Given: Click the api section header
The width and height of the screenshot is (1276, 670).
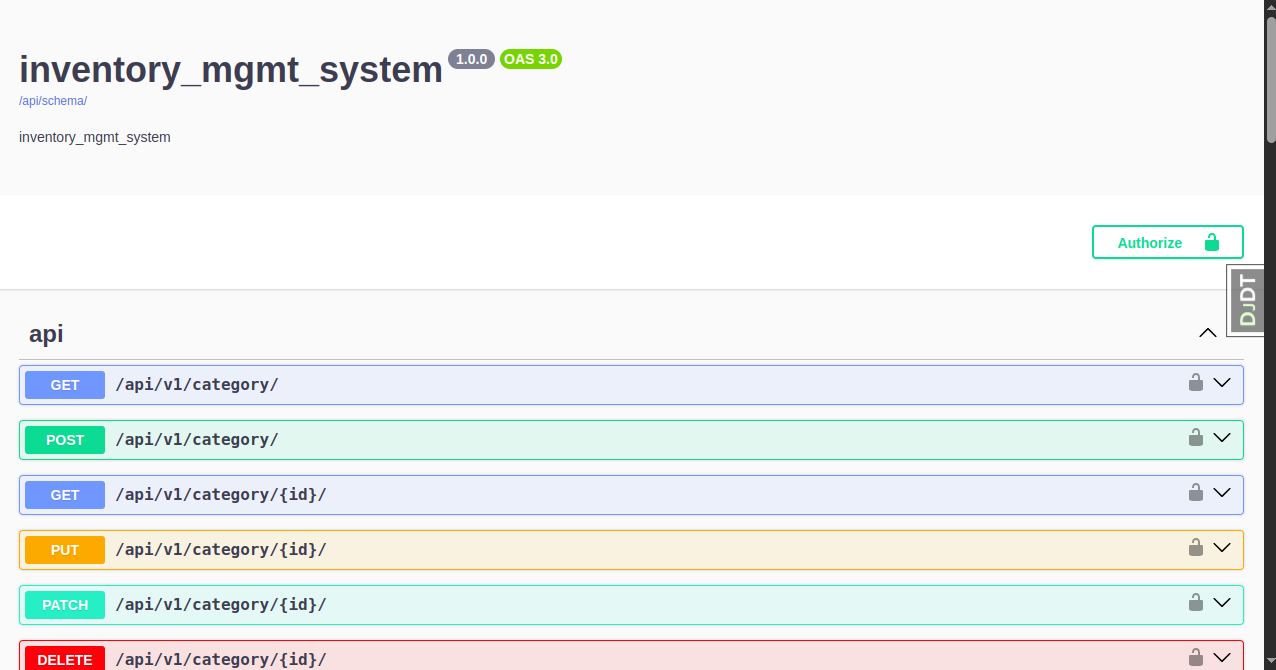Looking at the screenshot, I should 46,333.
